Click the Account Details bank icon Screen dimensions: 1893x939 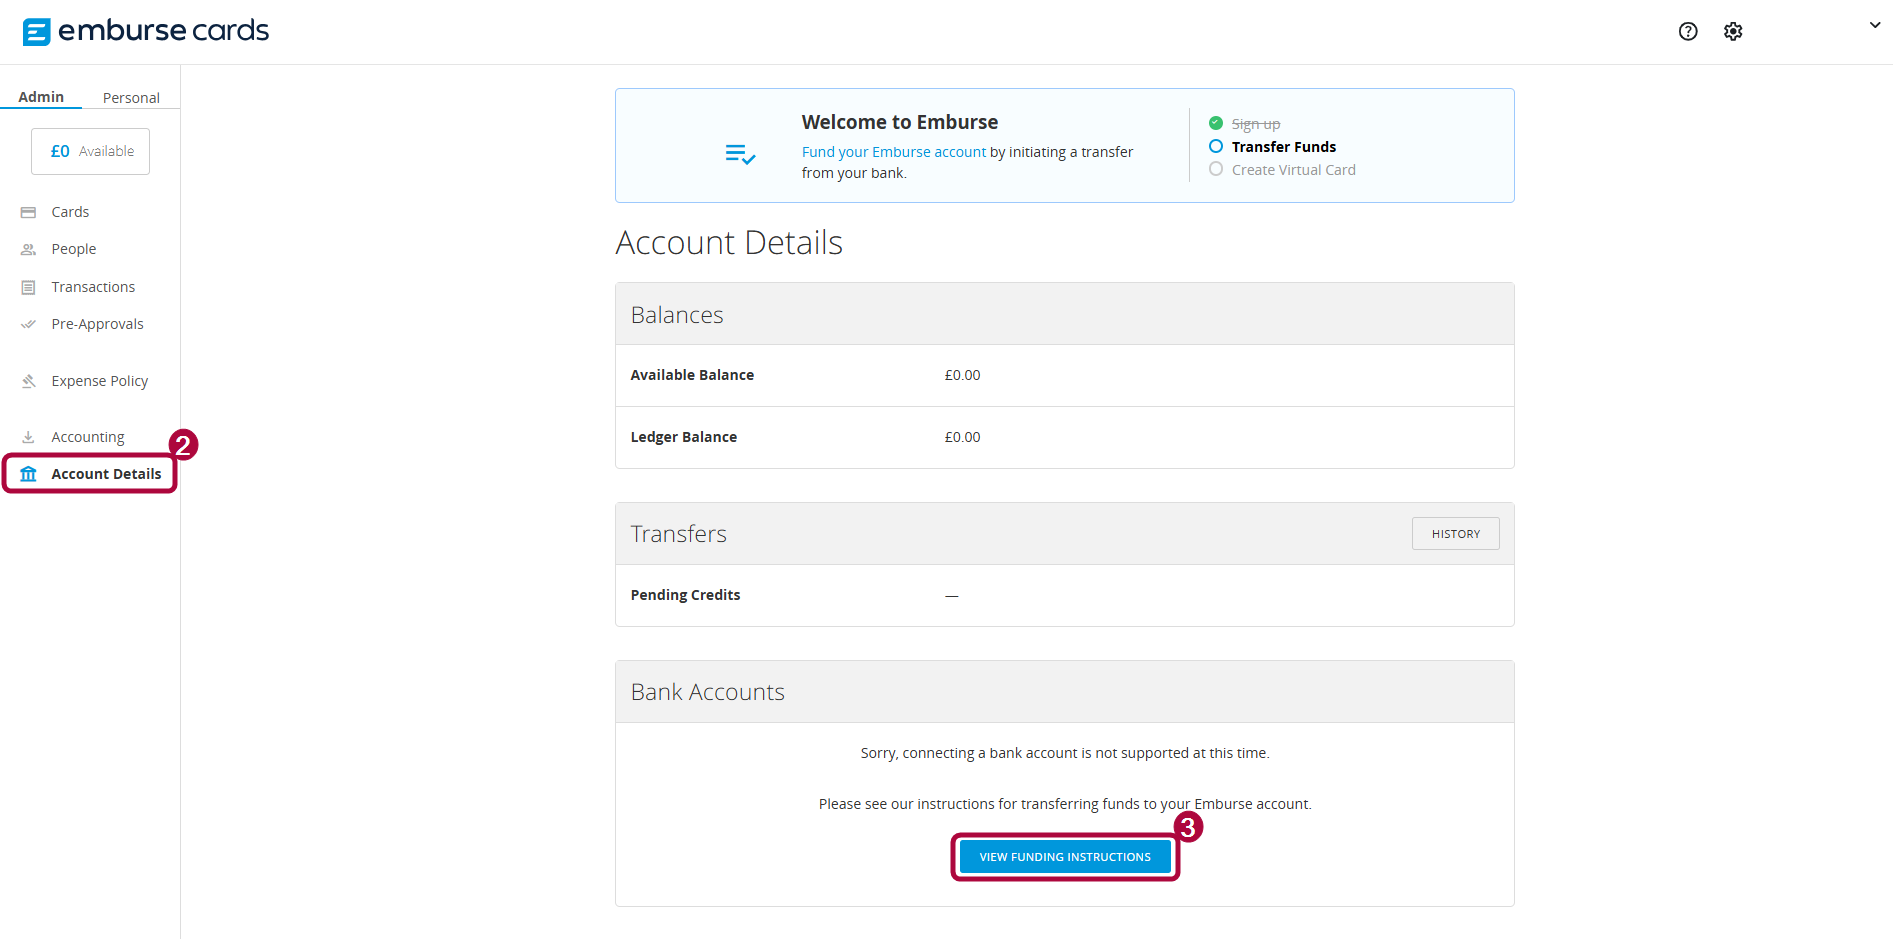click(28, 474)
